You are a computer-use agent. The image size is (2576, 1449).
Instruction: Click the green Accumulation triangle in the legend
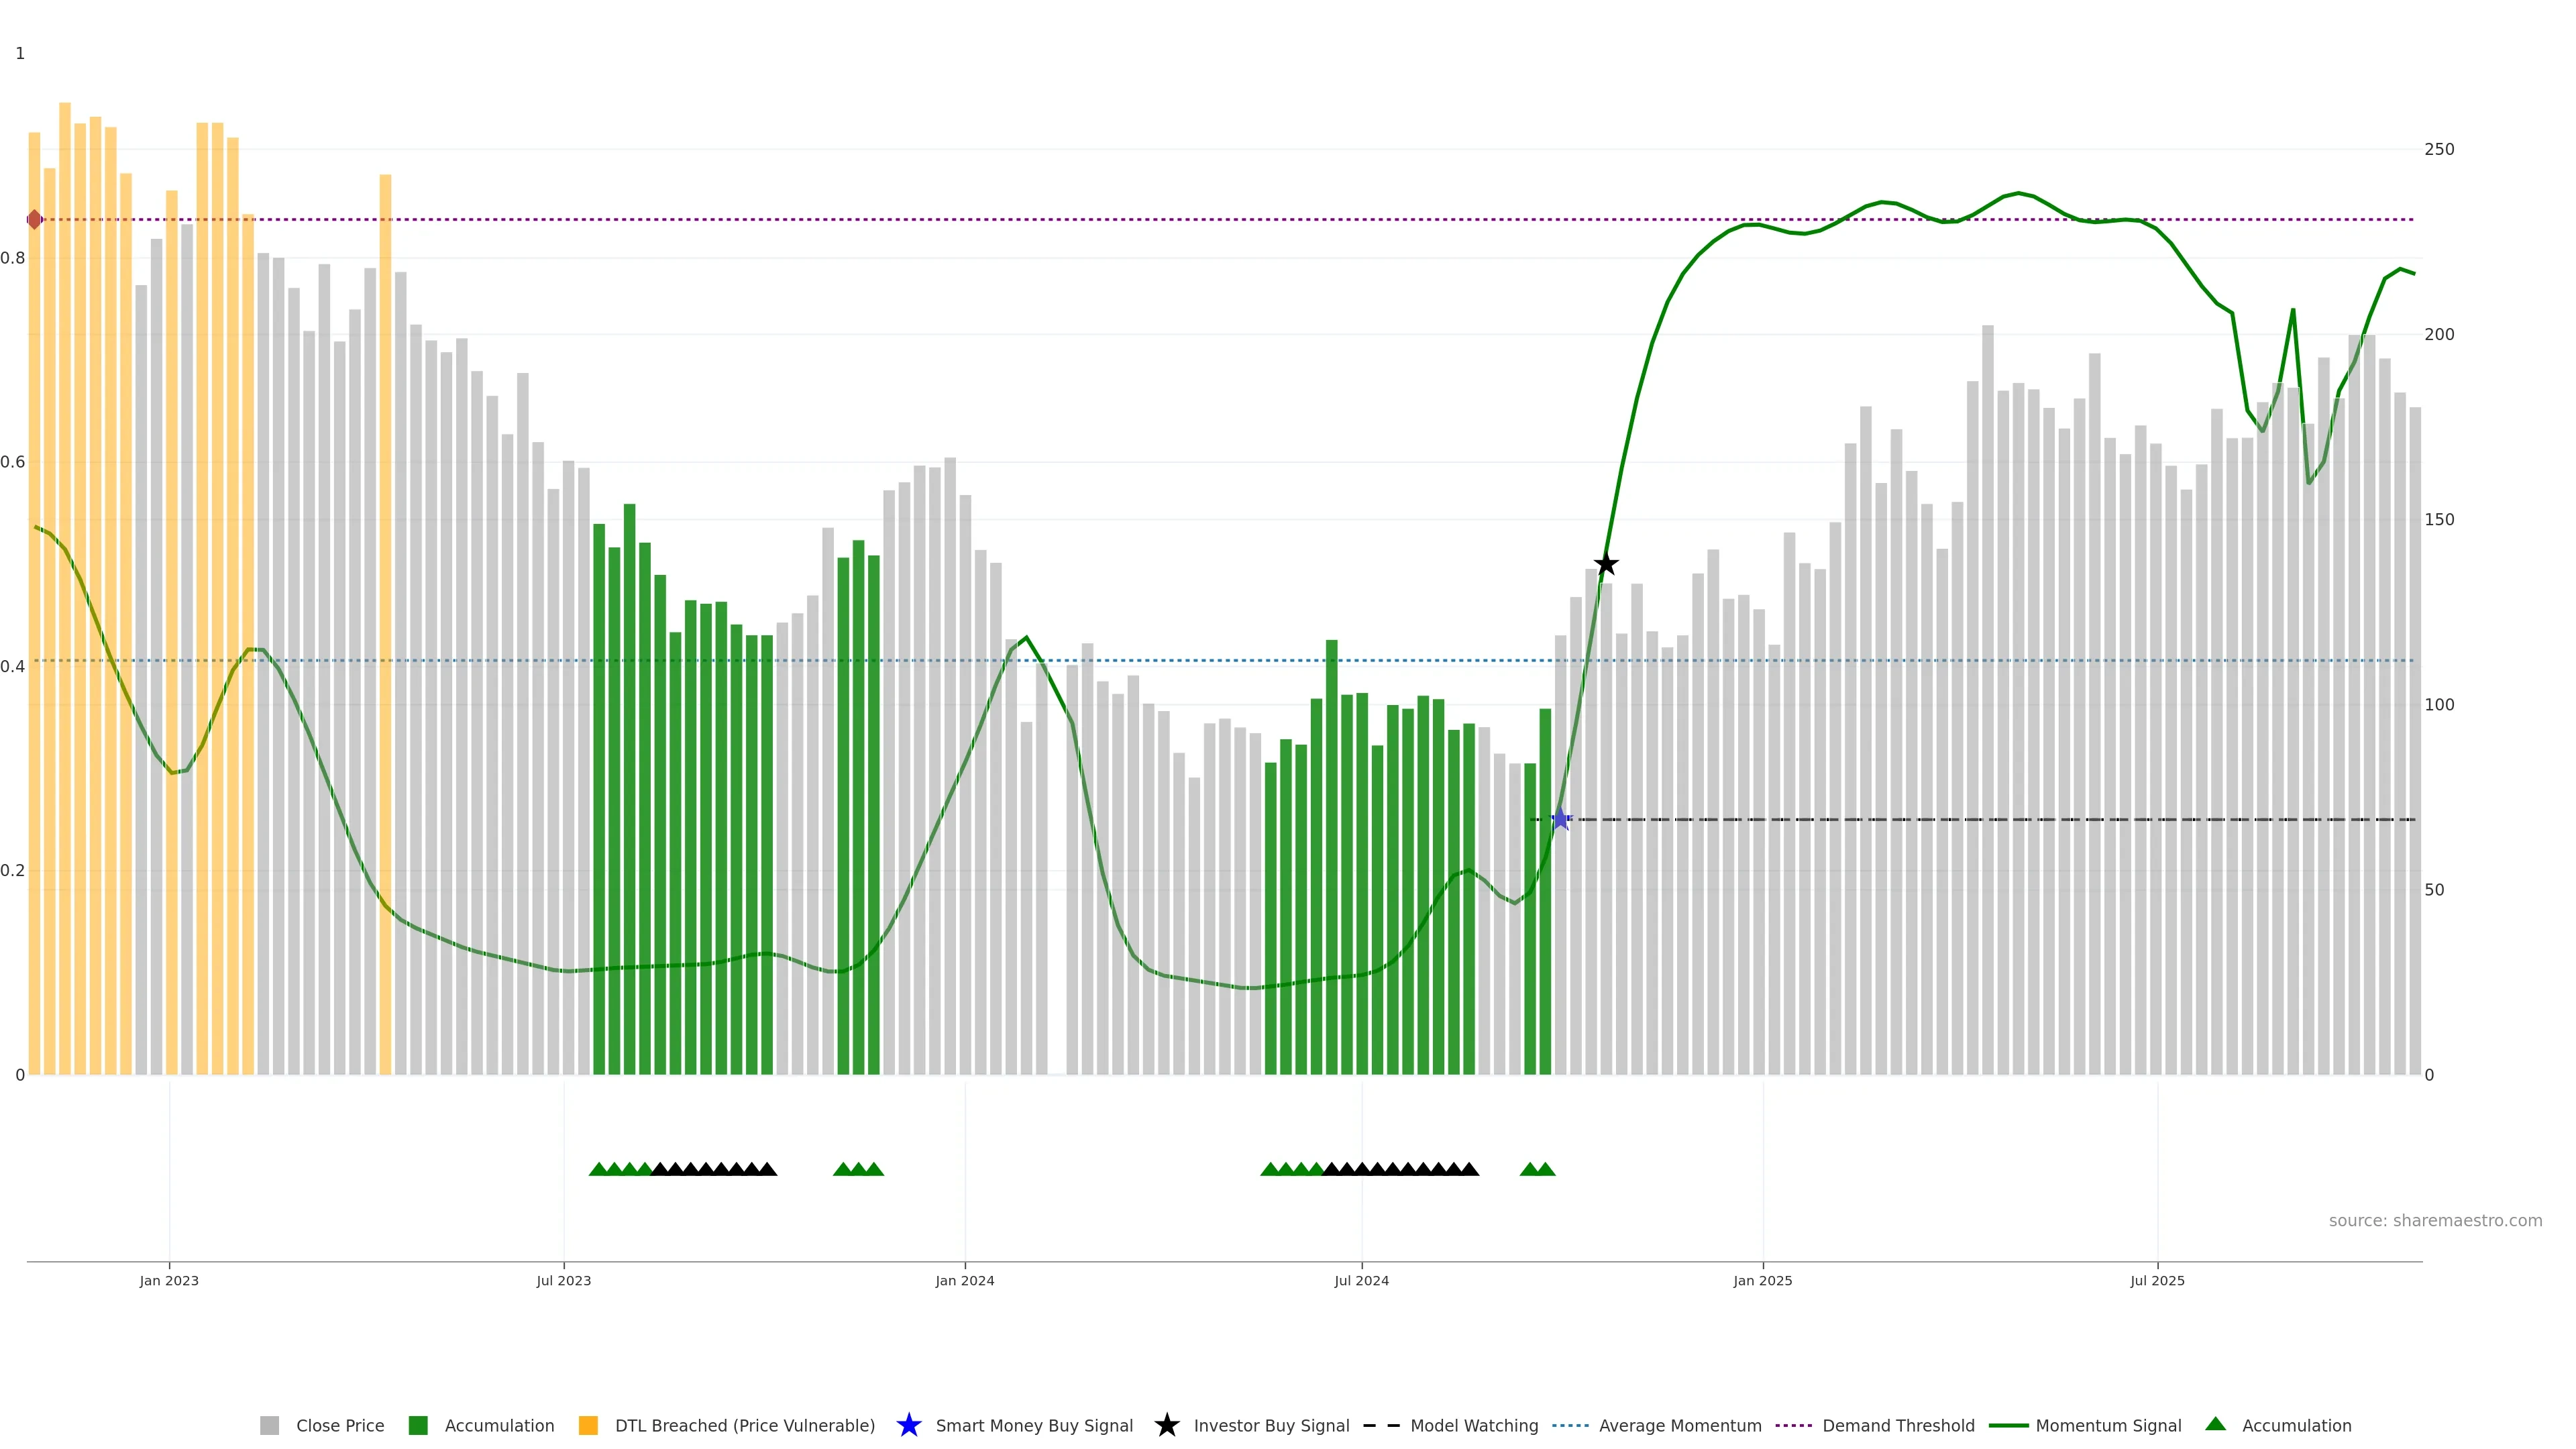pos(2215,1424)
